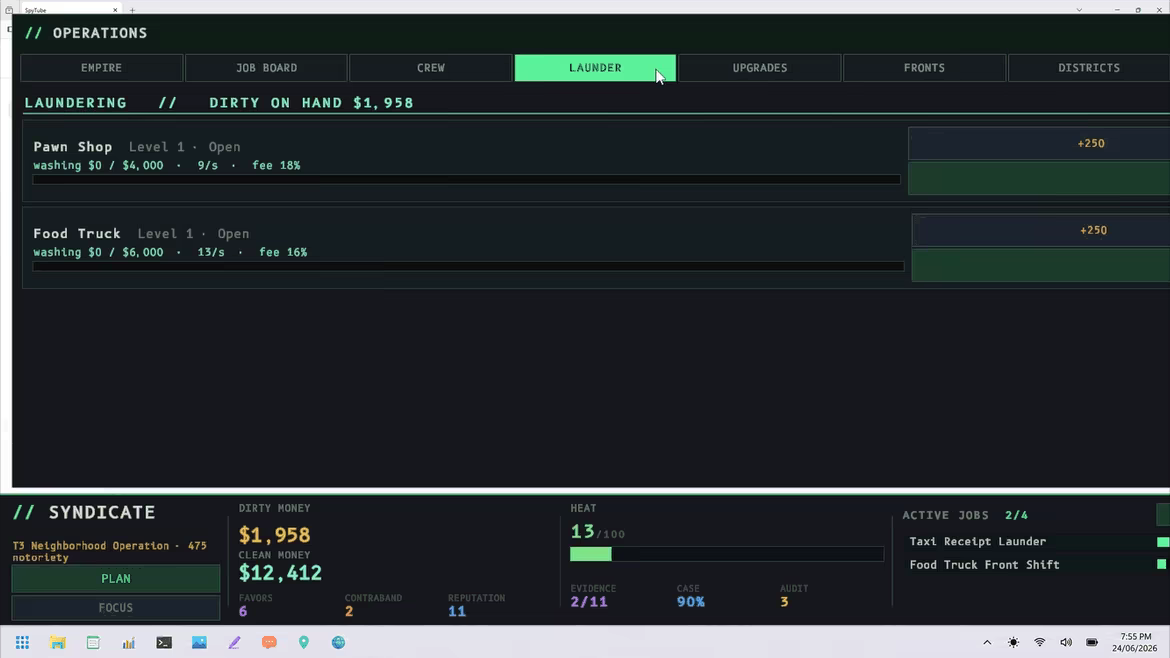Screen dimensions: 1170x658
Task: Open Wi-Fi network settings in tray
Action: point(1039,642)
